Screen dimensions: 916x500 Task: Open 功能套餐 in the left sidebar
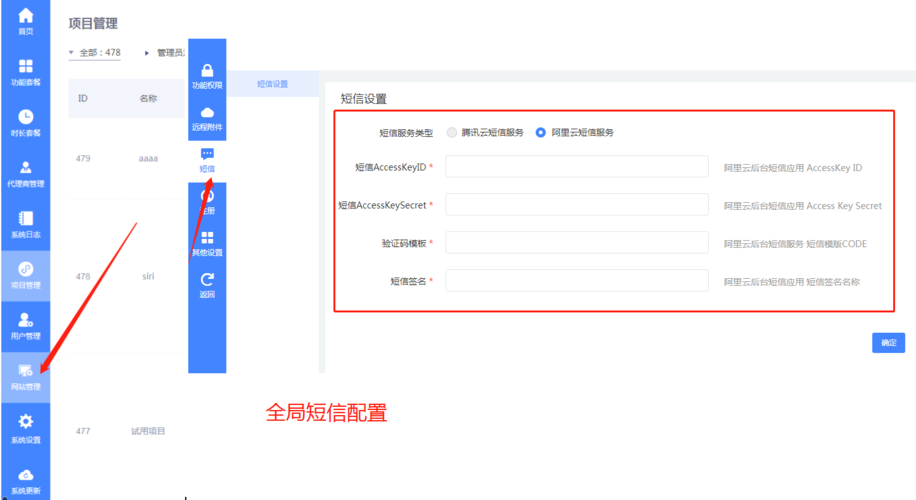pos(26,72)
